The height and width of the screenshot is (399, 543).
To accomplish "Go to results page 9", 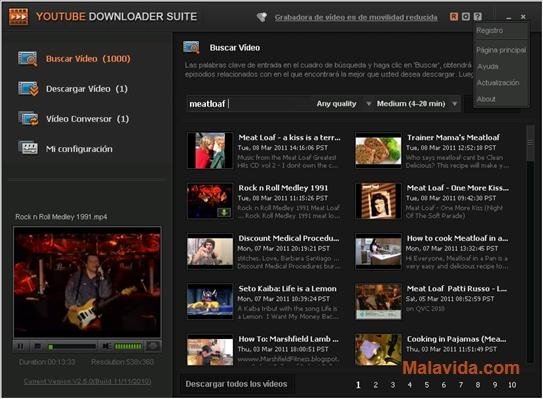I will (495, 384).
